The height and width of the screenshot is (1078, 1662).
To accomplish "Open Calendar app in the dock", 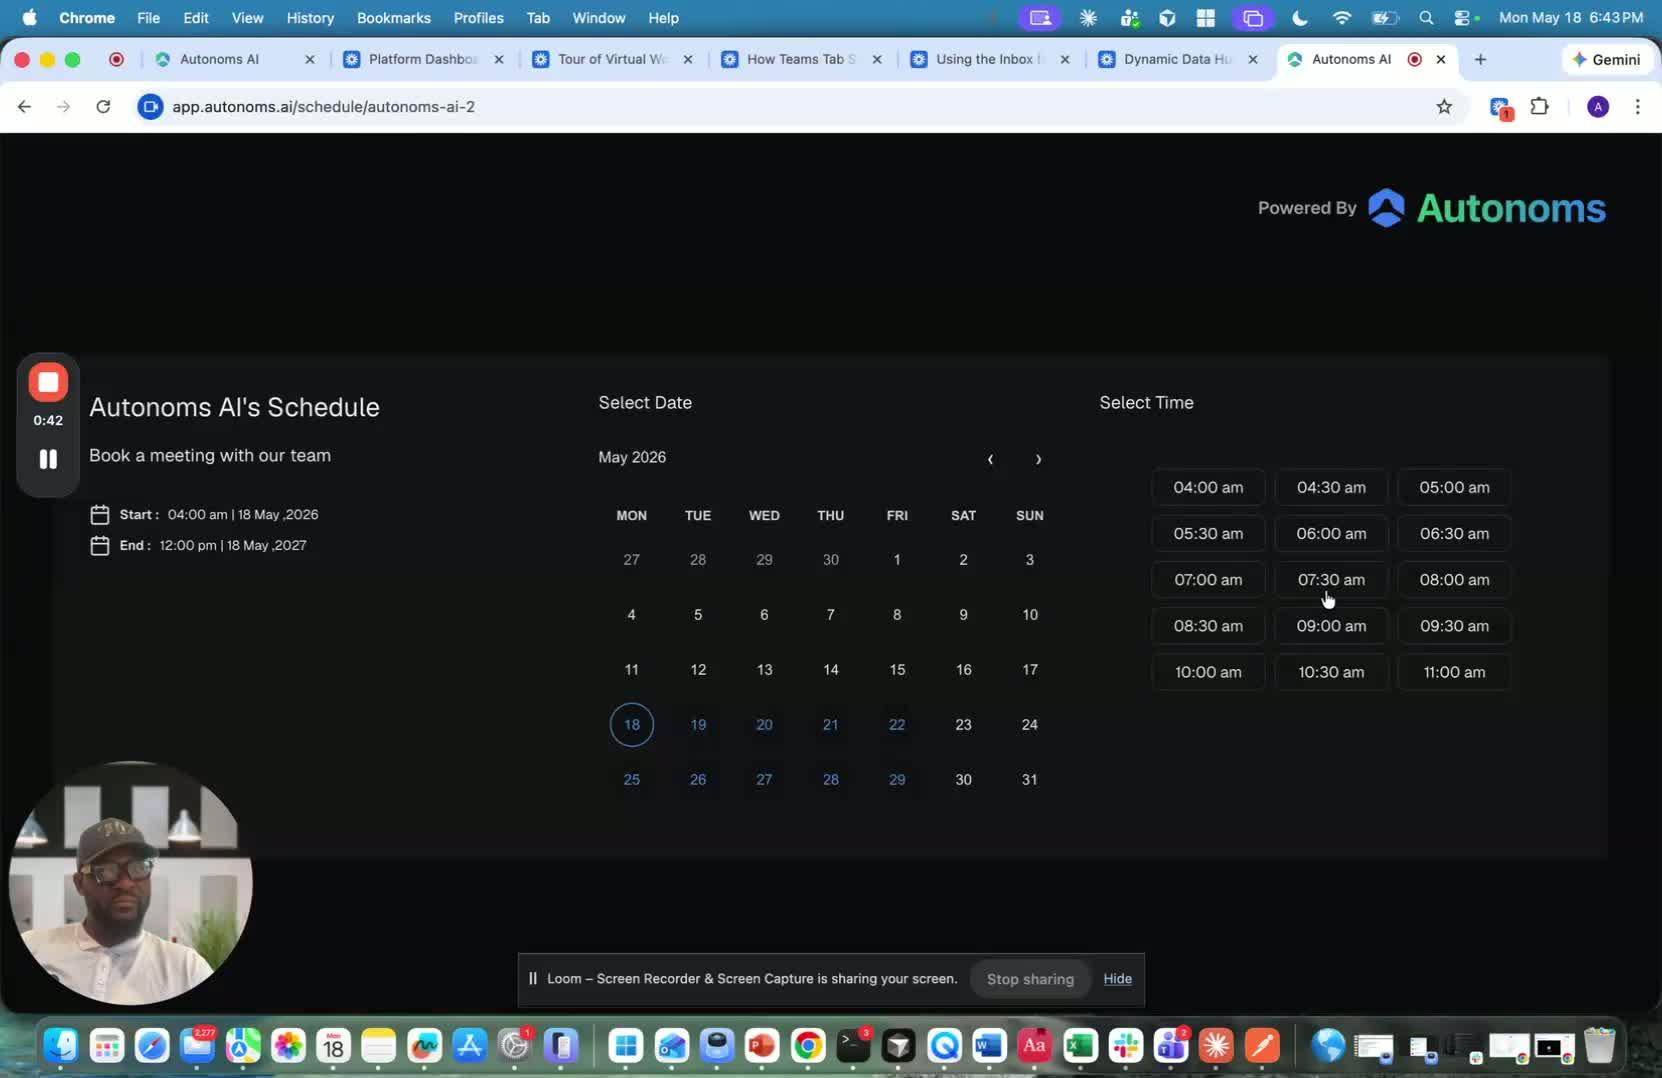I will pos(333,1046).
